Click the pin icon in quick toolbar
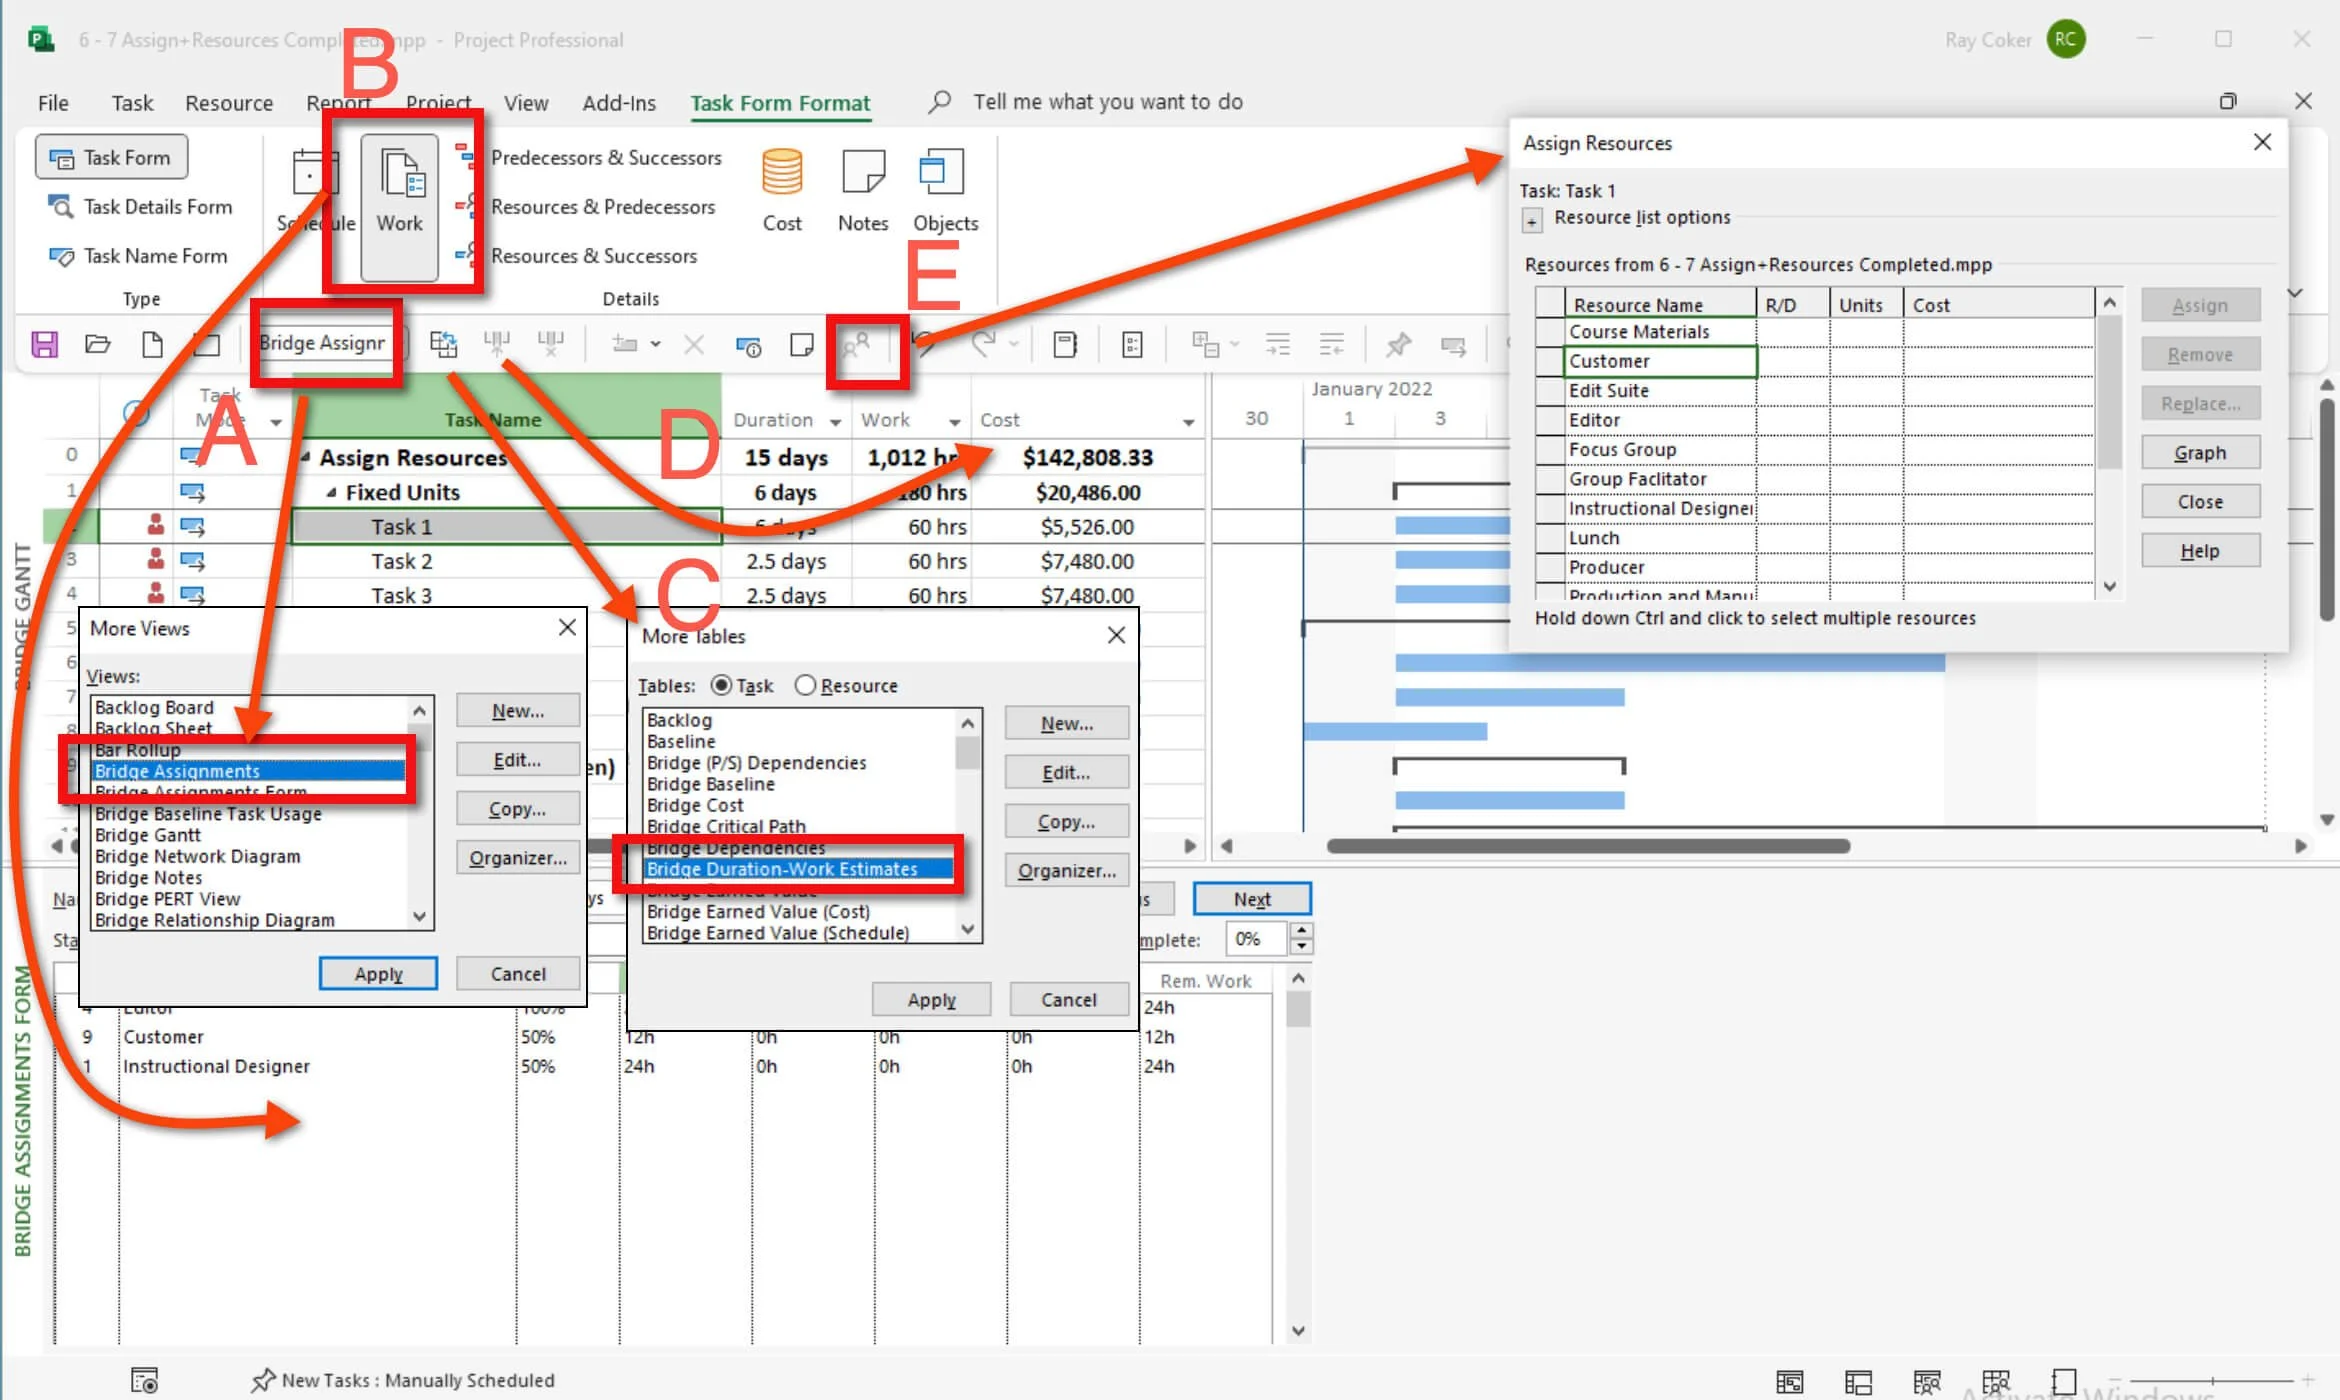2340x1400 pixels. coord(1398,345)
